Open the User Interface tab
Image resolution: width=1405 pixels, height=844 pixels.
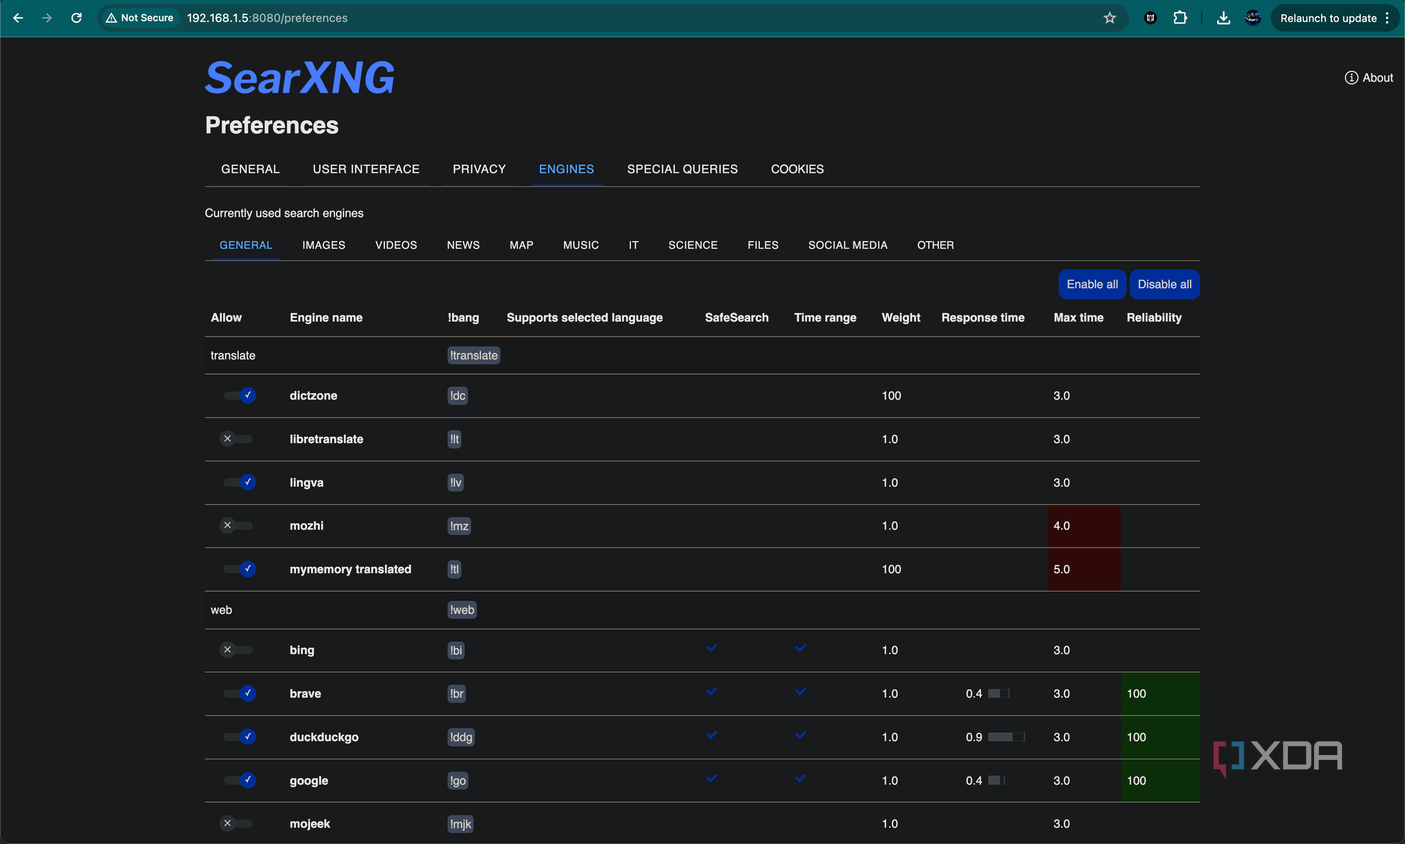click(x=366, y=169)
